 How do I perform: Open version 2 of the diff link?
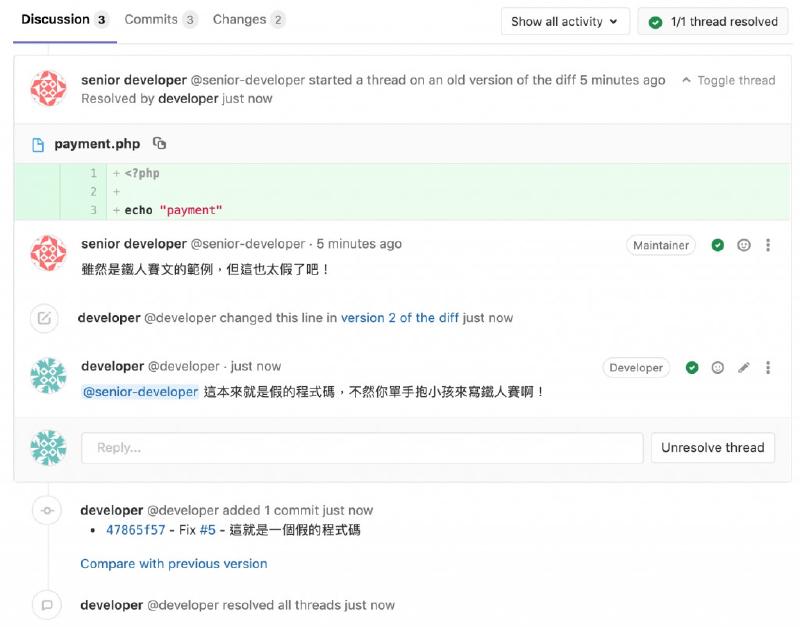point(399,318)
